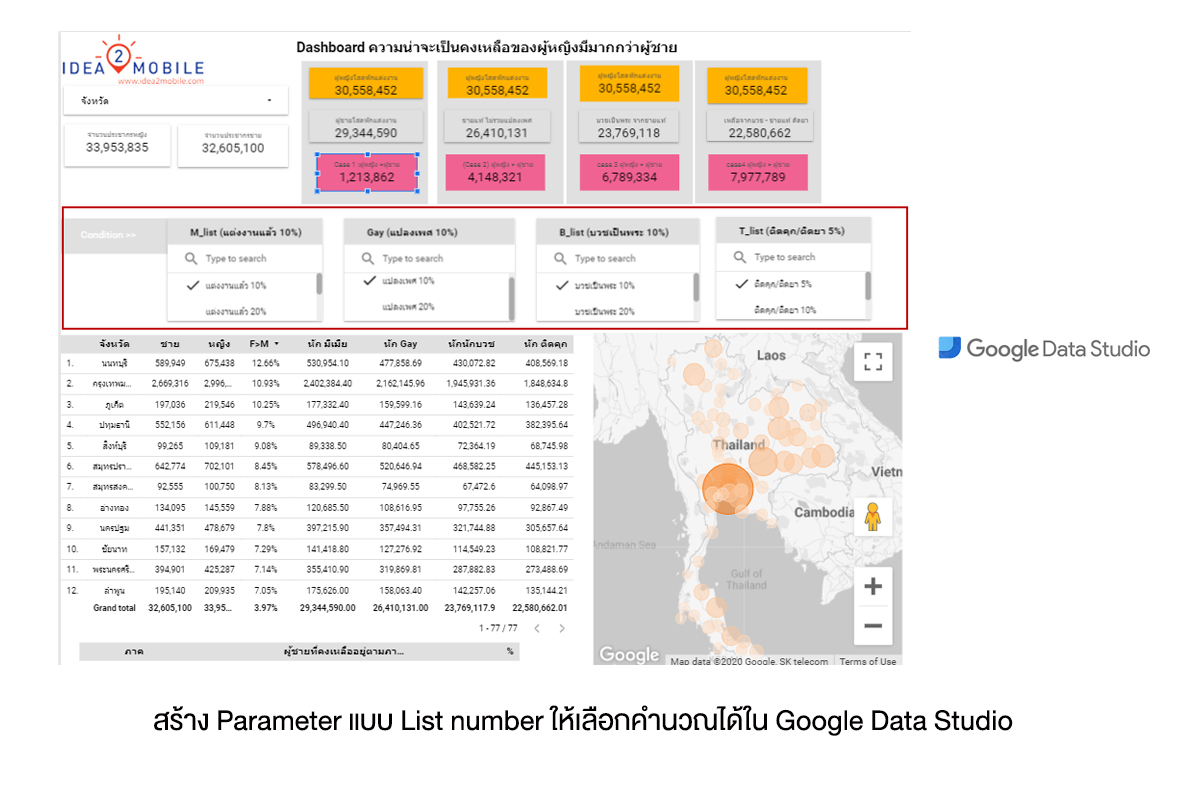Viewport: 1200px width, 800px height.
Task: Click the www.idea2mobile.com link
Action: [x=160, y=81]
